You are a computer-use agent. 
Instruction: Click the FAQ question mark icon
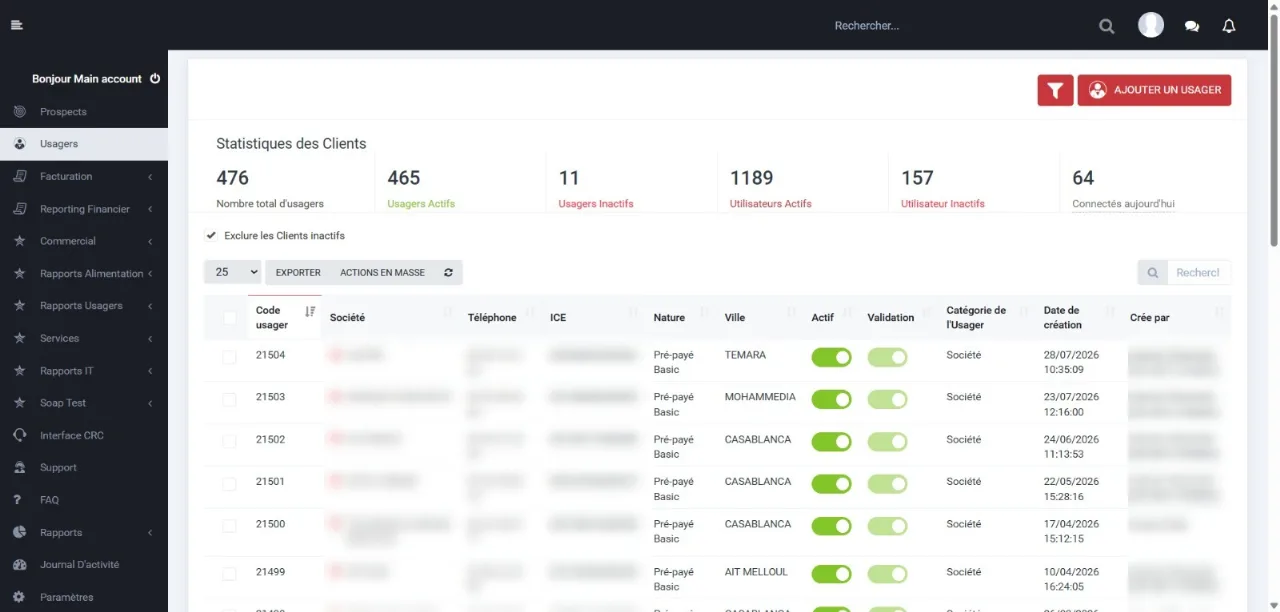pyautogui.click(x=18, y=500)
